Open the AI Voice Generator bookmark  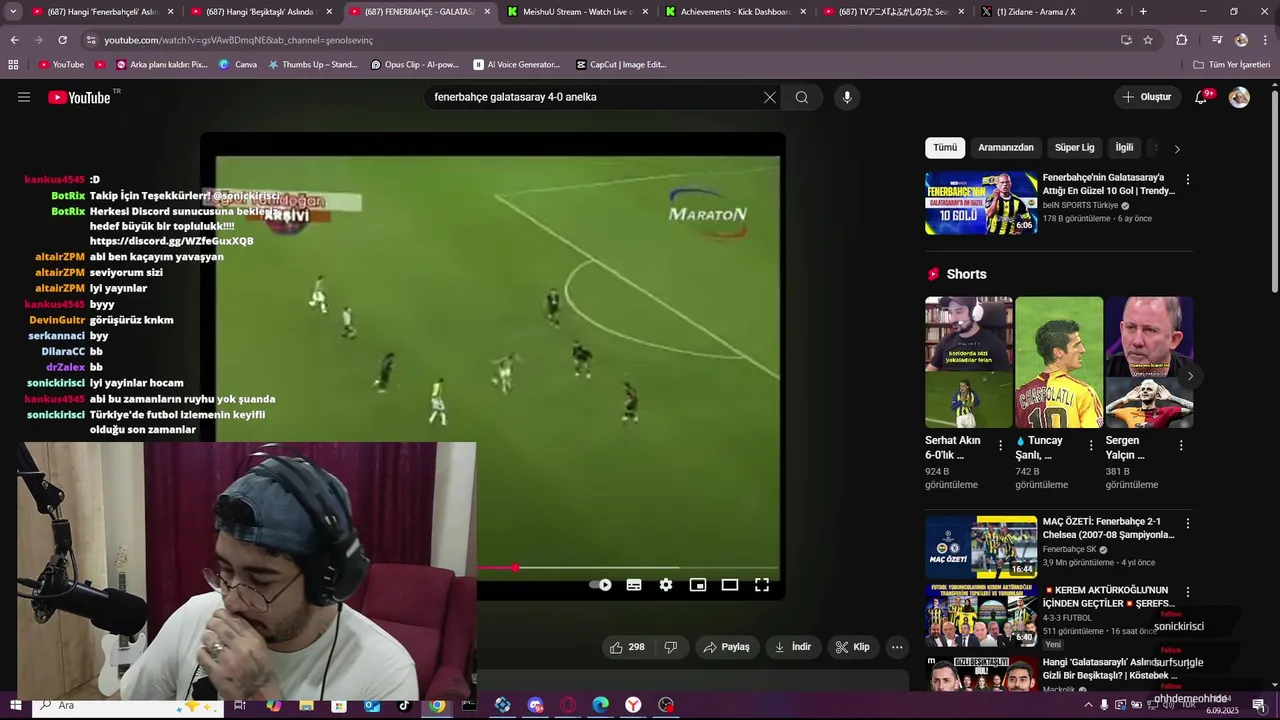(x=517, y=64)
